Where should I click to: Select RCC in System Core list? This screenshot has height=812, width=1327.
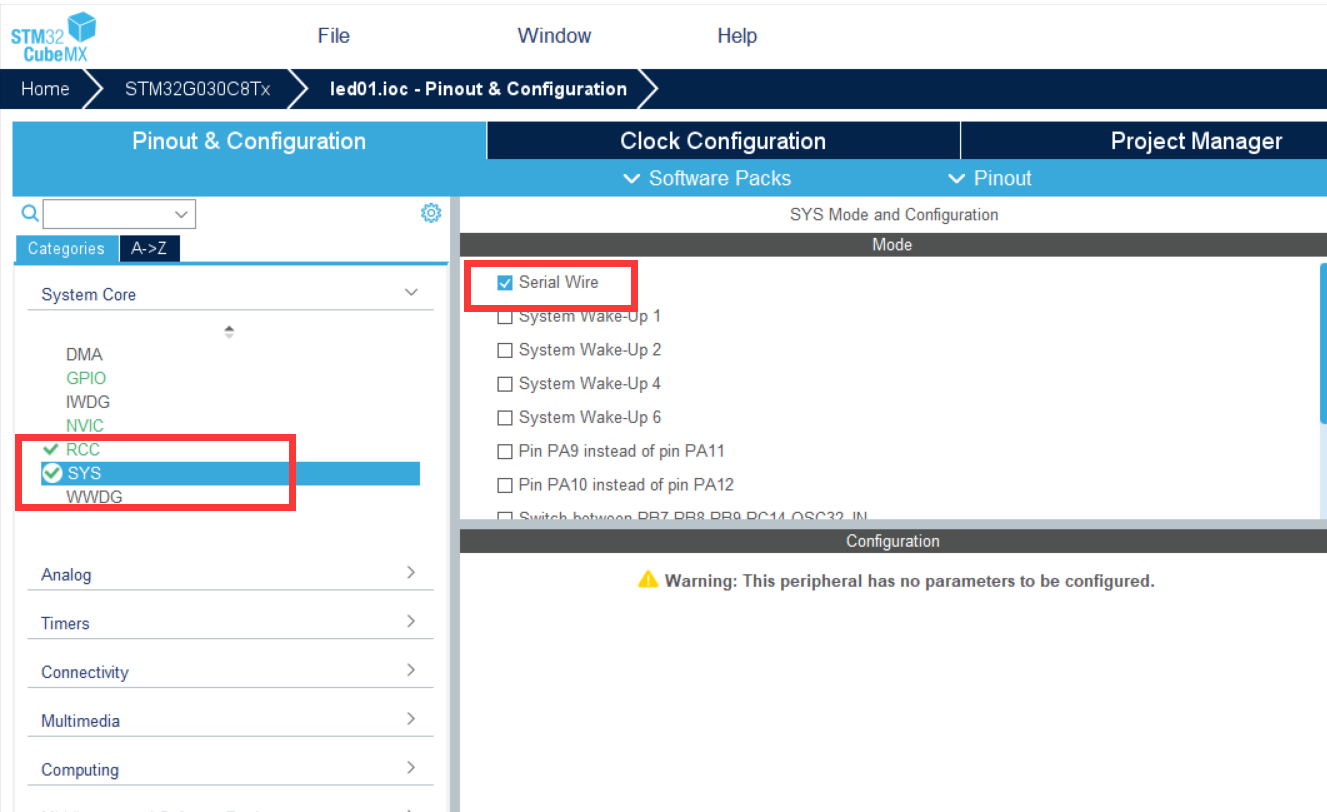pyautogui.click(x=83, y=450)
